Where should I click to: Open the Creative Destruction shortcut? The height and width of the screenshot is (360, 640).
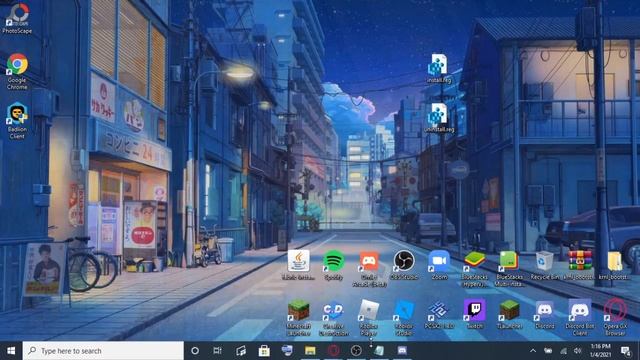click(333, 318)
